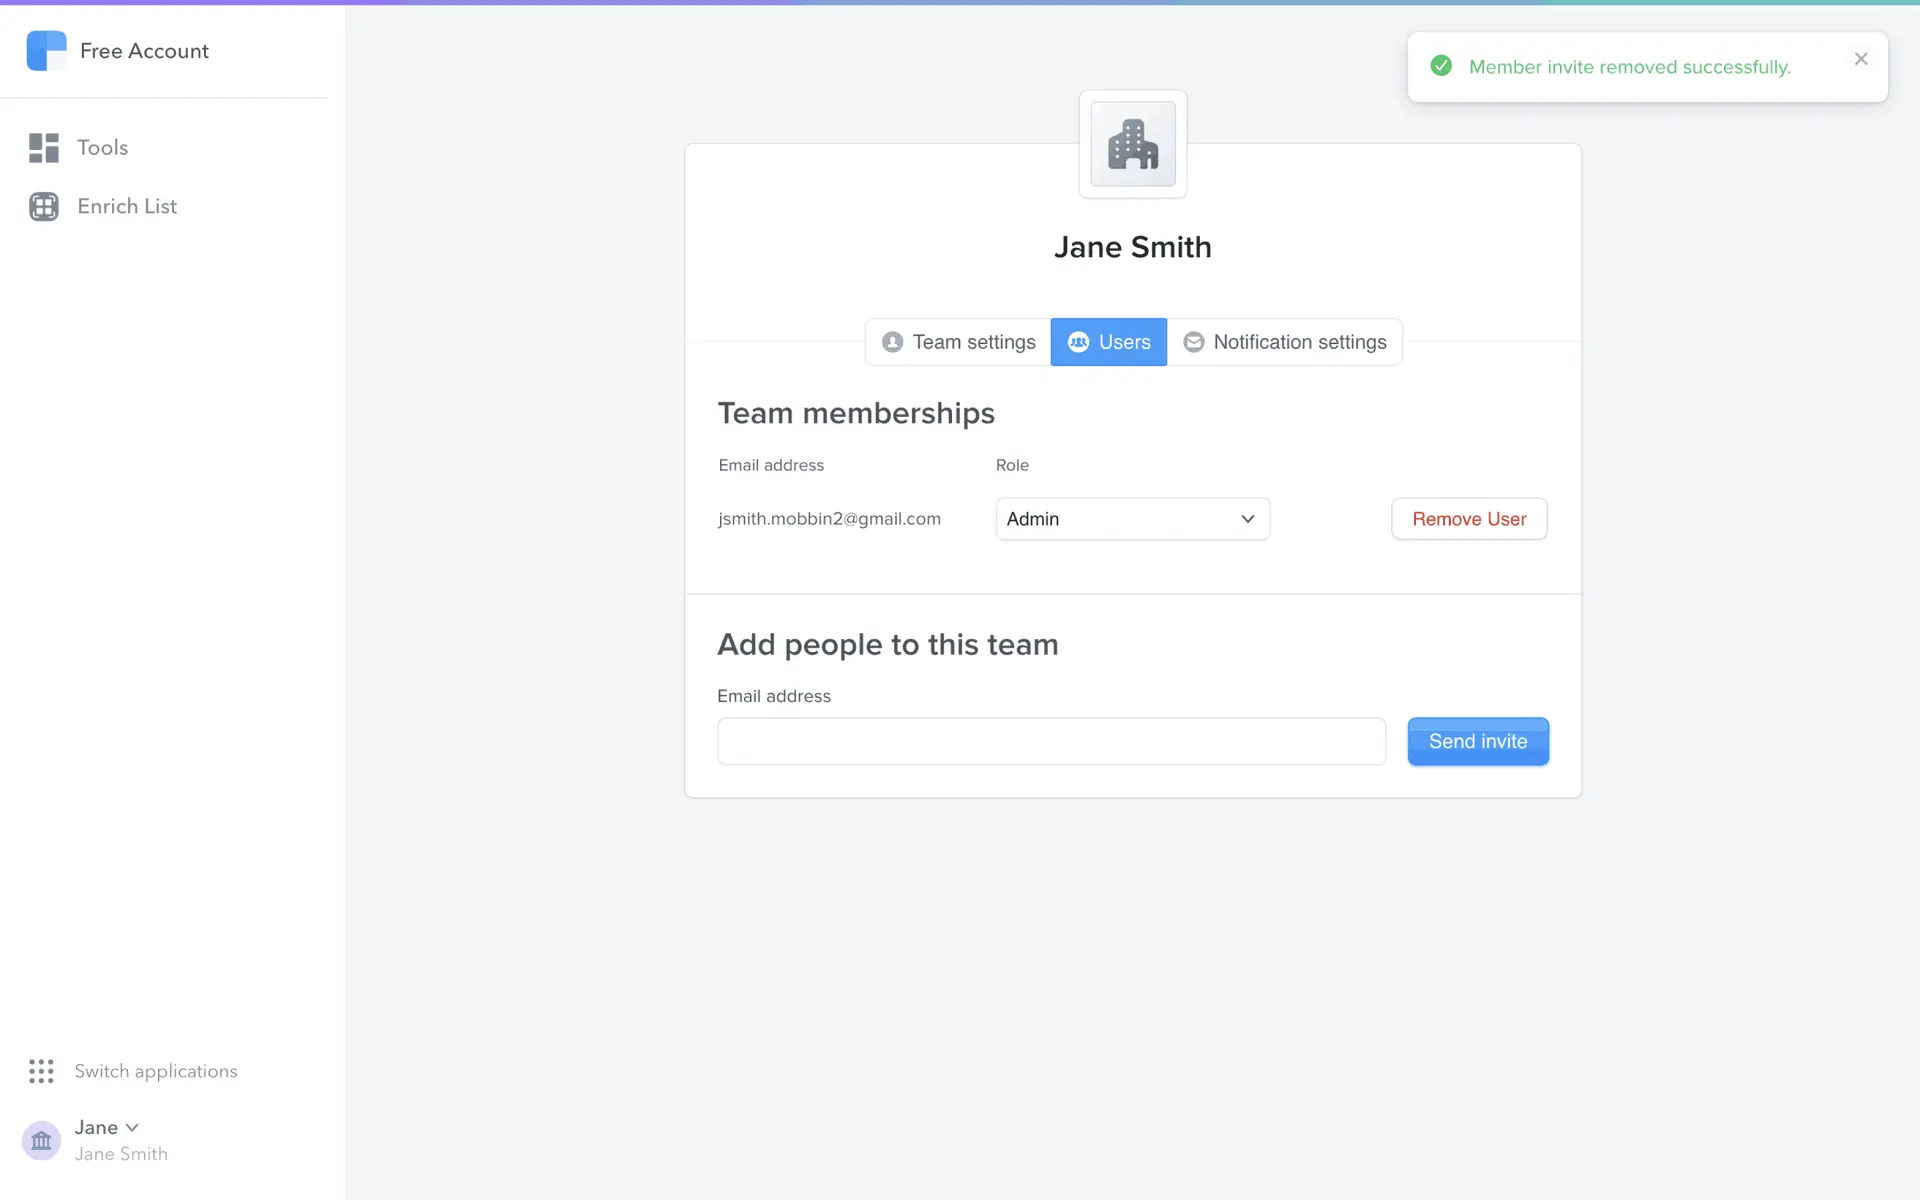Viewport: 1920px width, 1200px height.
Task: Open Tools in the sidebar
Action: (102, 148)
